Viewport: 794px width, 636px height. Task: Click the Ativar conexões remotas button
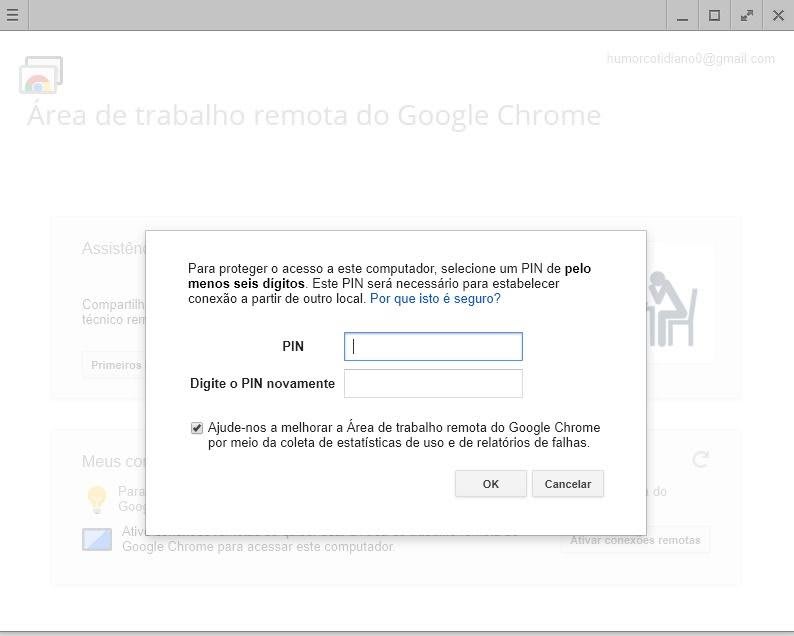pos(635,540)
